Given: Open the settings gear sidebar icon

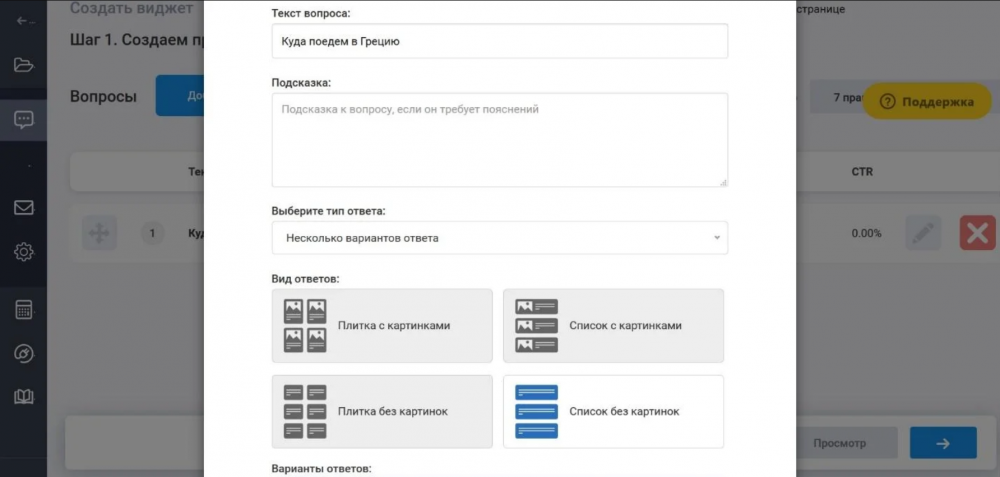Looking at the screenshot, I should 24,252.
